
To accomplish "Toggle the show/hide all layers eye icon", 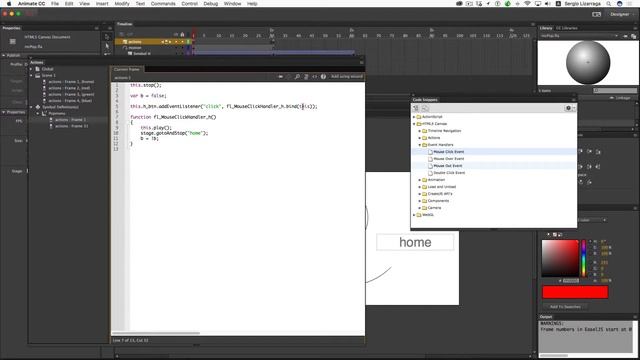I will [x=176, y=34].
